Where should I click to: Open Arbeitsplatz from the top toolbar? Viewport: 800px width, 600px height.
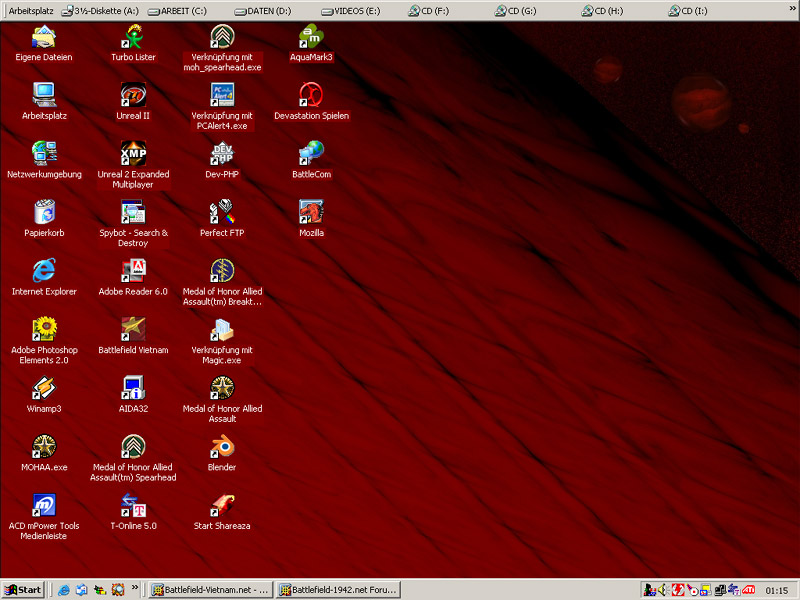tap(31, 11)
